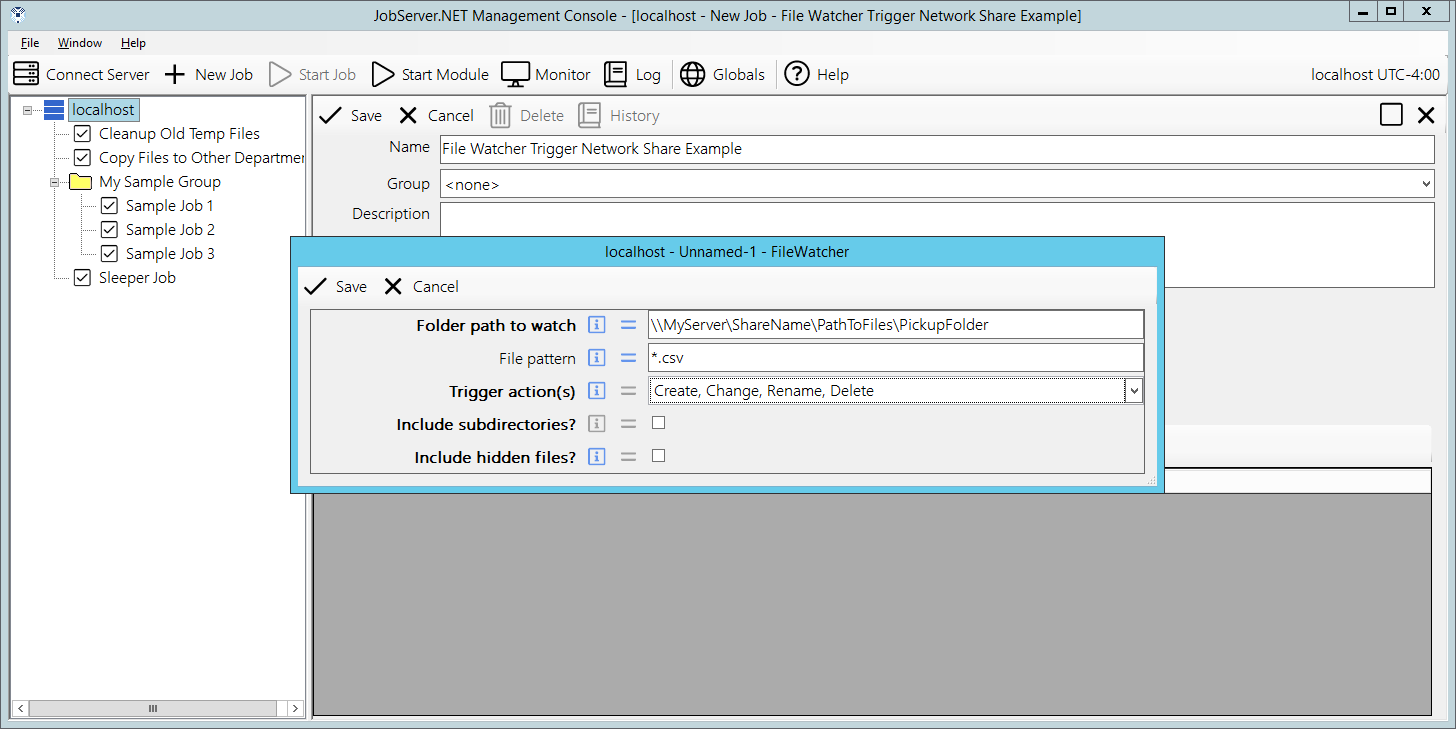Click the equals icon beside File pattern

click(628, 358)
